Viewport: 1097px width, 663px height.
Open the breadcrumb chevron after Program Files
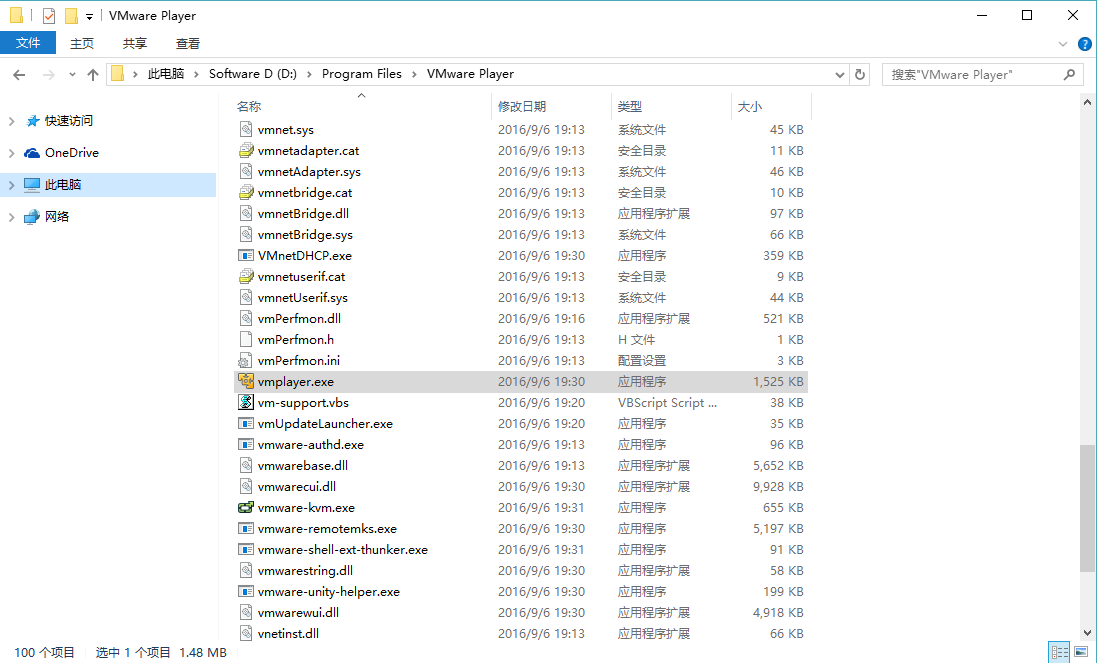414,74
